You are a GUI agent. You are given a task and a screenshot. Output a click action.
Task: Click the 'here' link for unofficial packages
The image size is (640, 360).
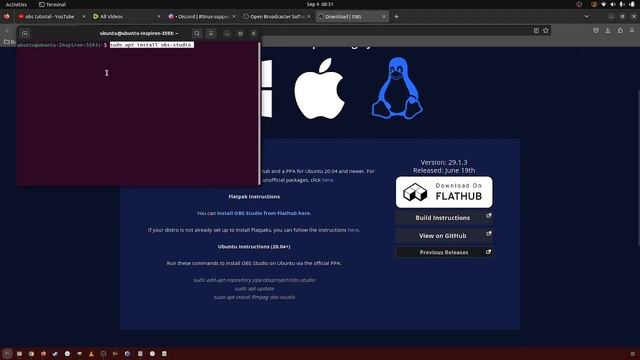[x=327, y=180]
